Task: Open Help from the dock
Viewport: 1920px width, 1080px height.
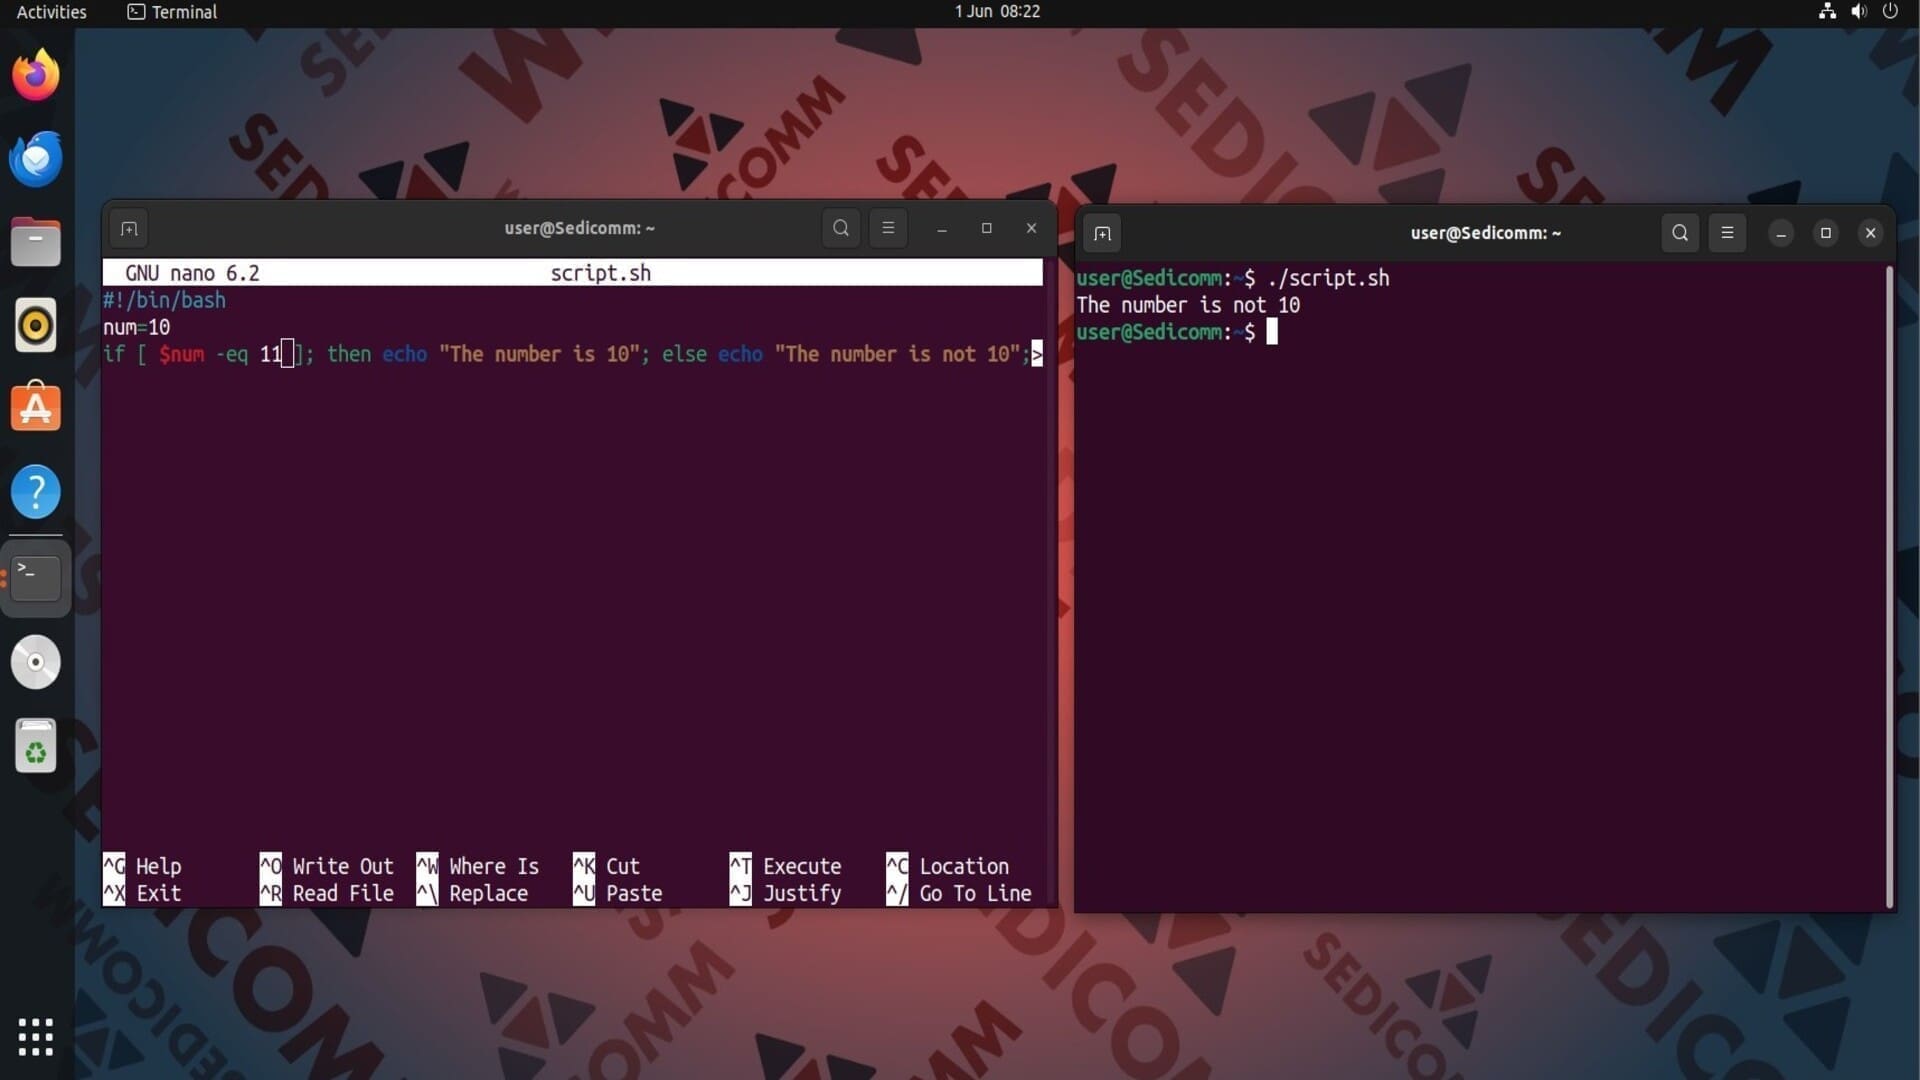Action: (36, 492)
